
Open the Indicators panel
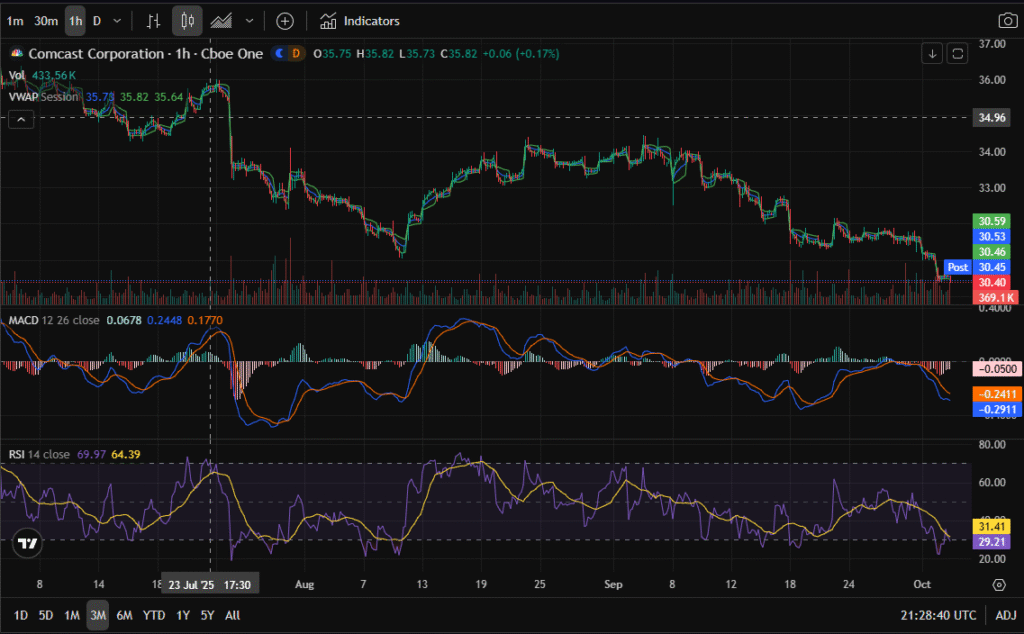coord(360,21)
